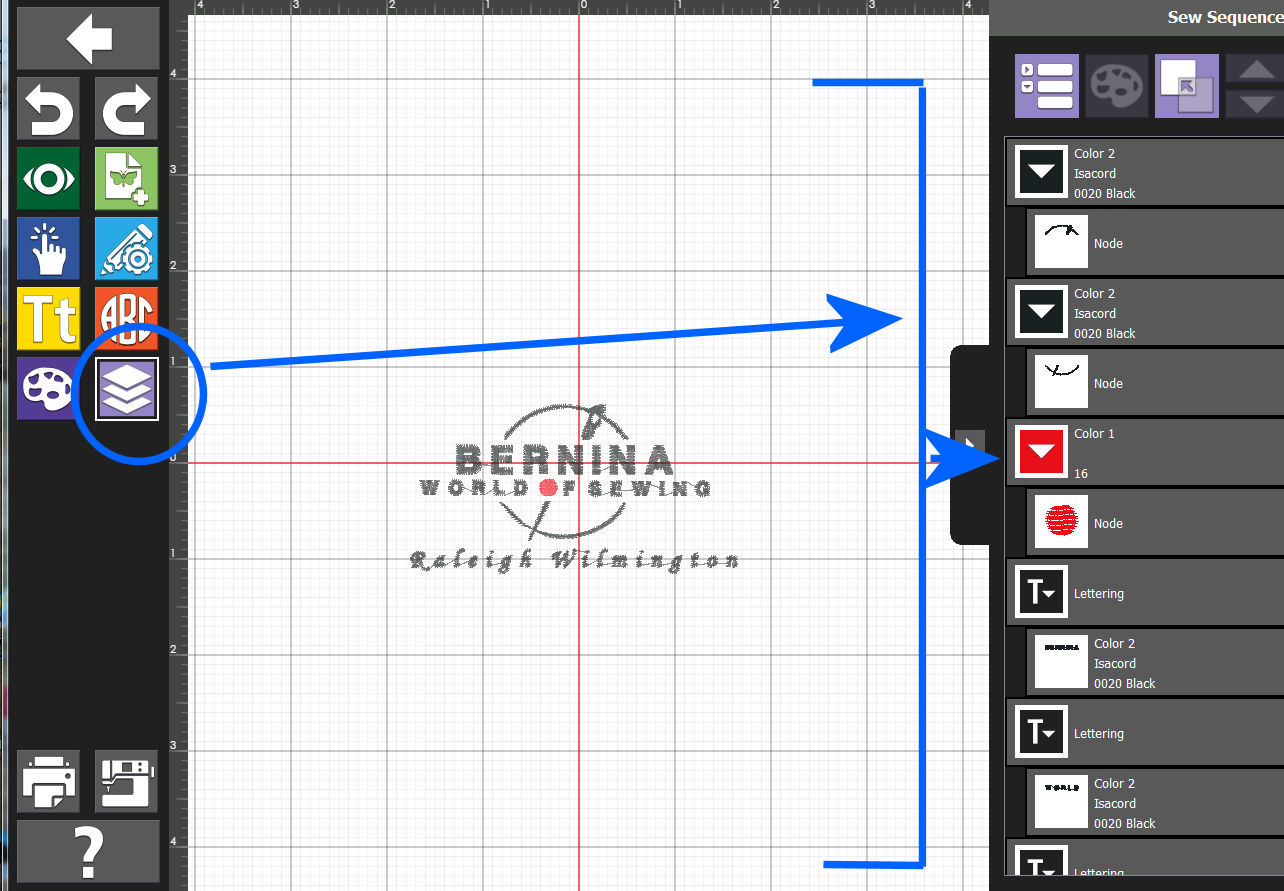Toggle the overlapping squares icon in Sew Sequence

(x=1187, y=86)
